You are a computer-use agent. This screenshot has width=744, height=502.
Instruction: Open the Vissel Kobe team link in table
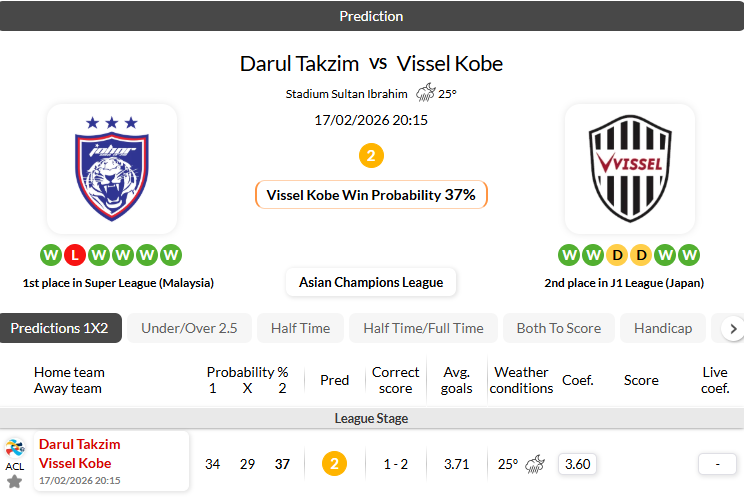coord(75,463)
